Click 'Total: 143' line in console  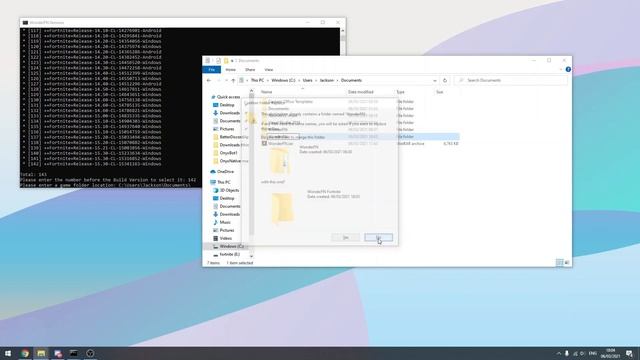33,175
